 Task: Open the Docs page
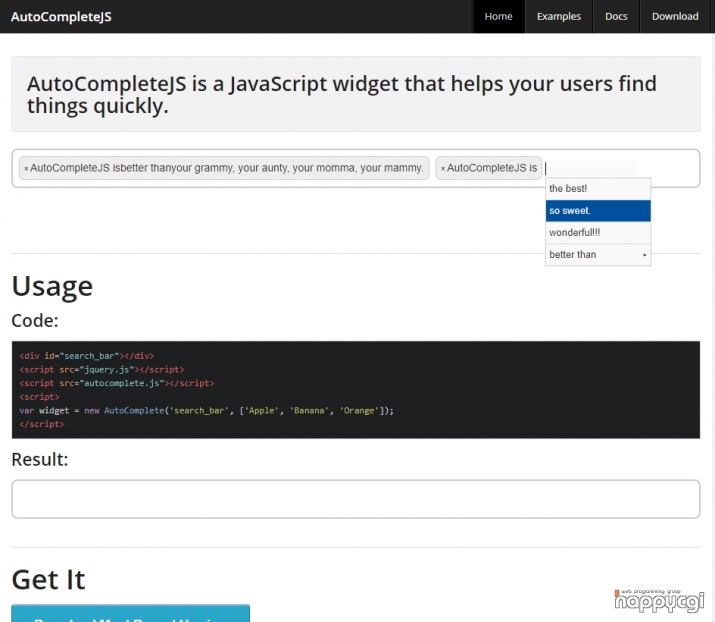coord(616,16)
